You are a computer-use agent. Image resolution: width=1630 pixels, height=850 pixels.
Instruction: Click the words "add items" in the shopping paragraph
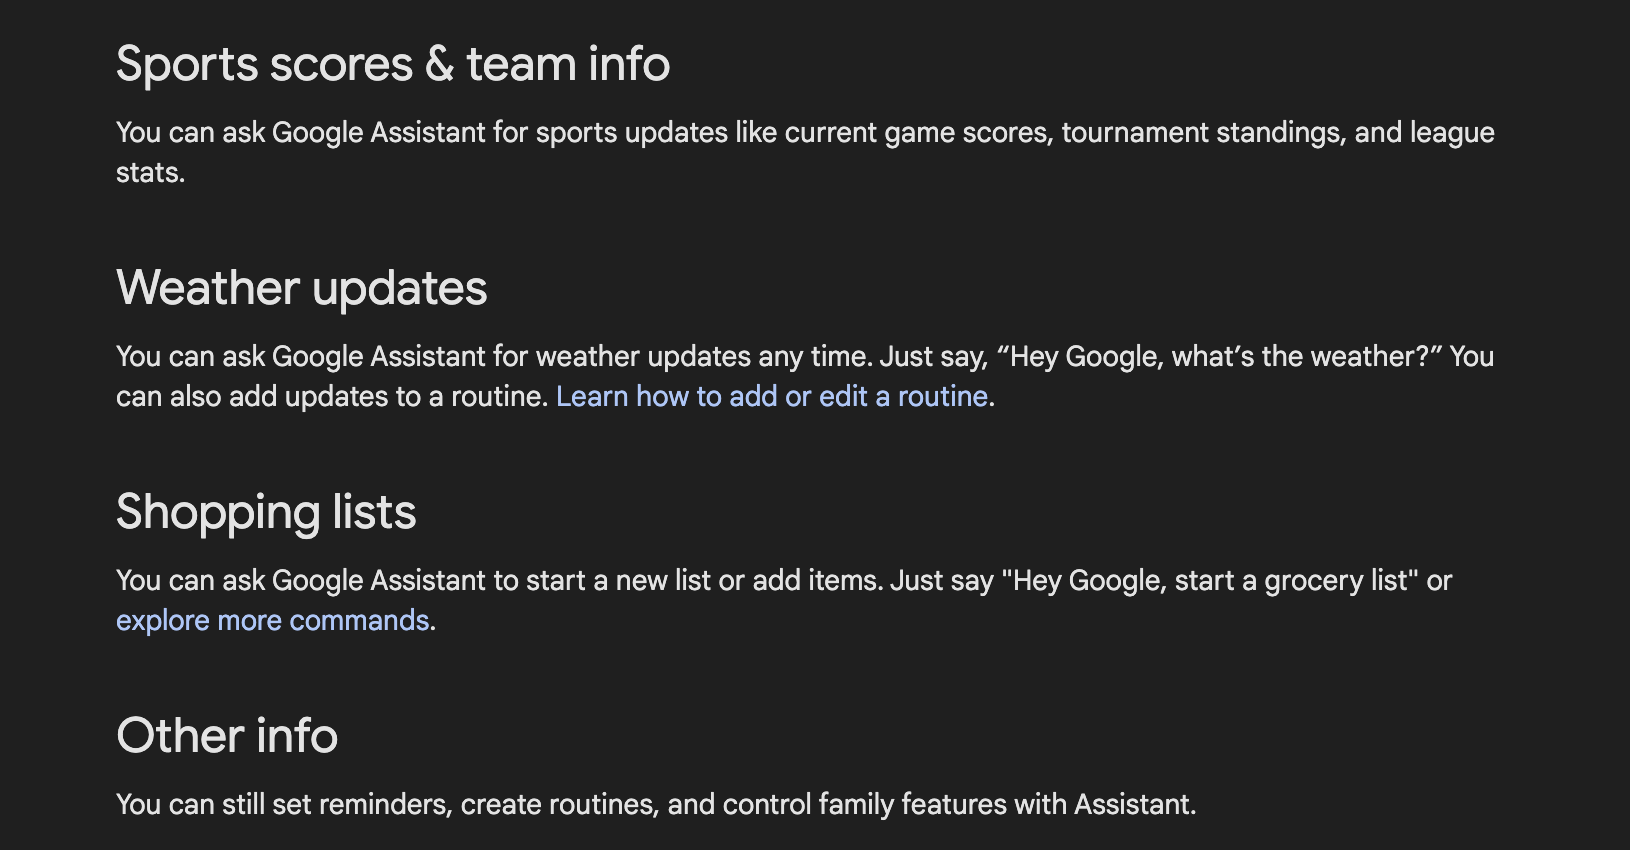point(817,581)
